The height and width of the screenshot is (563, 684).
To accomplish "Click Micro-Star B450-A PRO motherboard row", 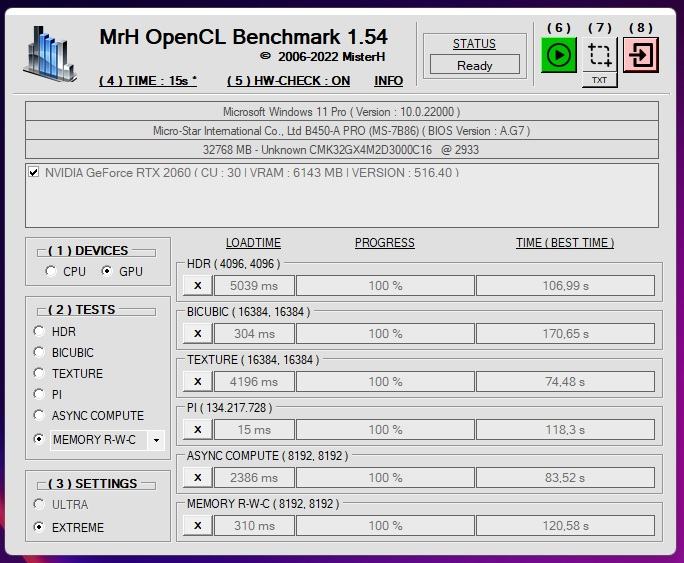I will (x=342, y=130).
